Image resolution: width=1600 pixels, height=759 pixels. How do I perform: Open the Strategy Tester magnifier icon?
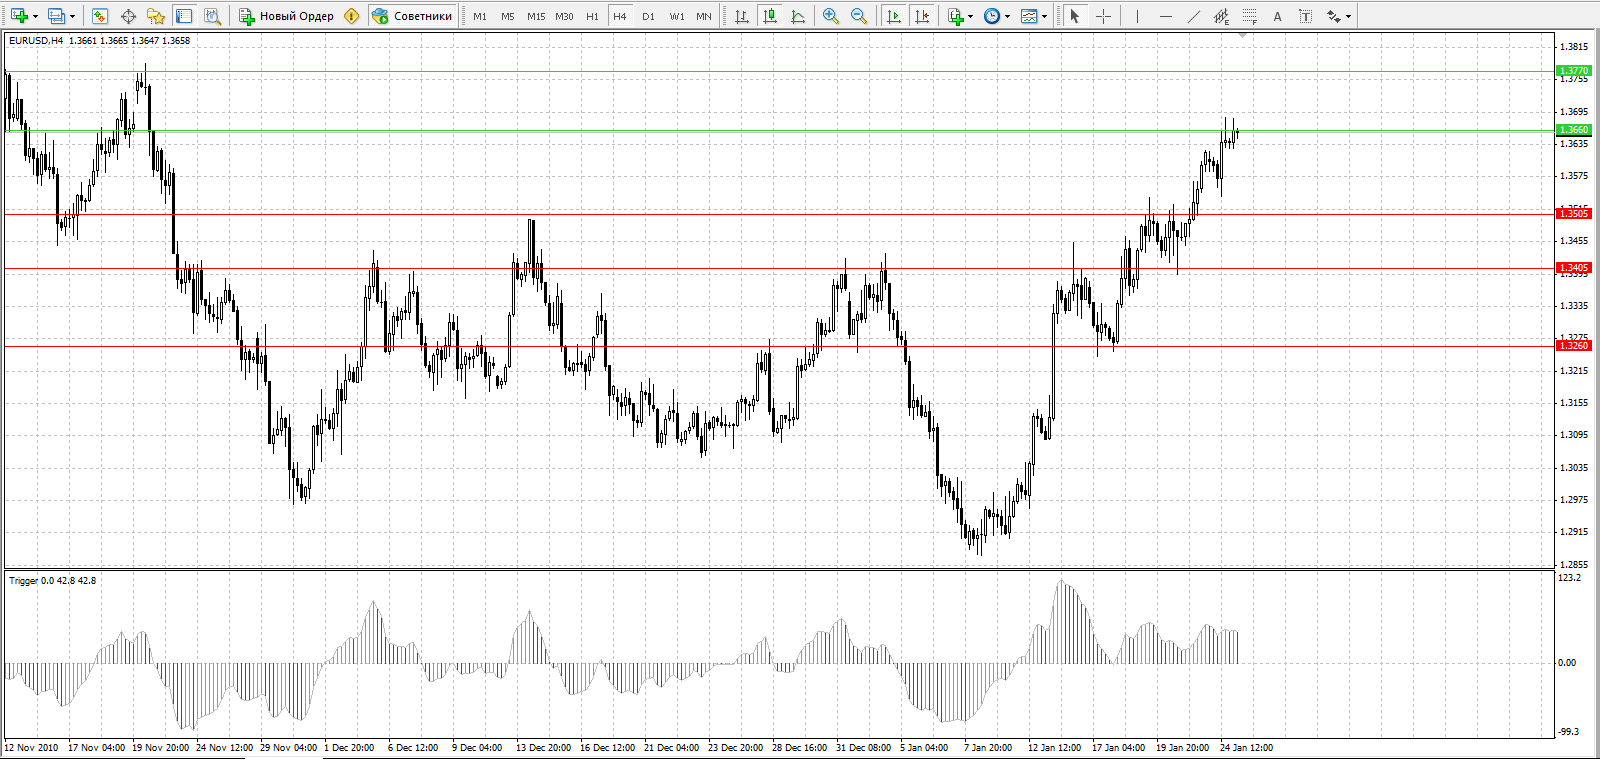tap(212, 16)
